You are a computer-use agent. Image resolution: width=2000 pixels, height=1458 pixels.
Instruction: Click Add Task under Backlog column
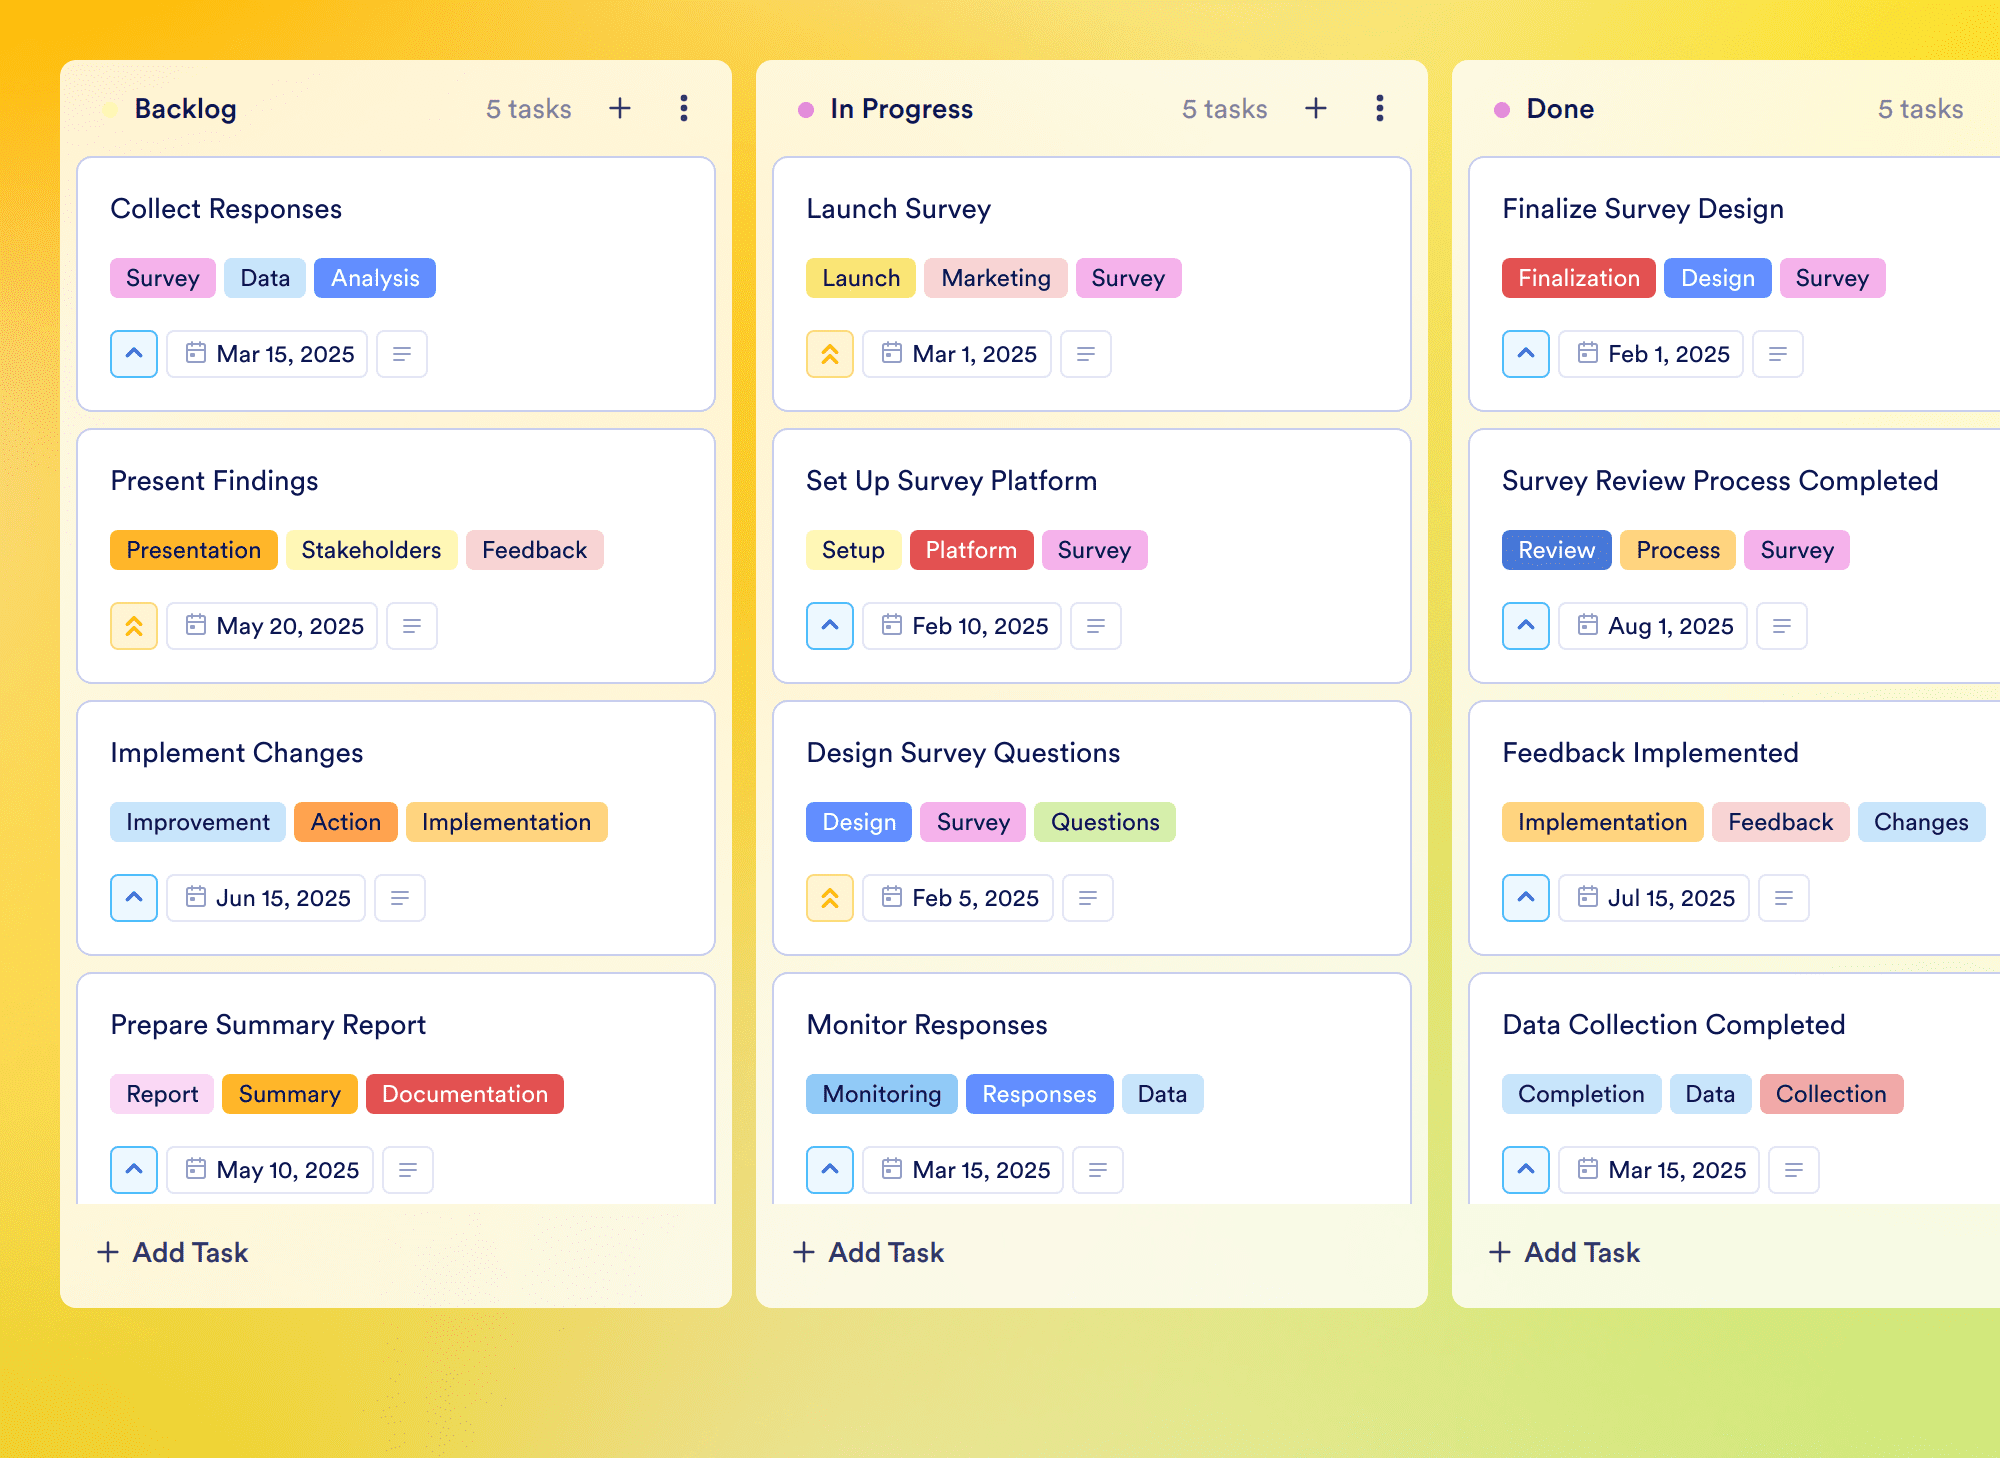(x=172, y=1252)
